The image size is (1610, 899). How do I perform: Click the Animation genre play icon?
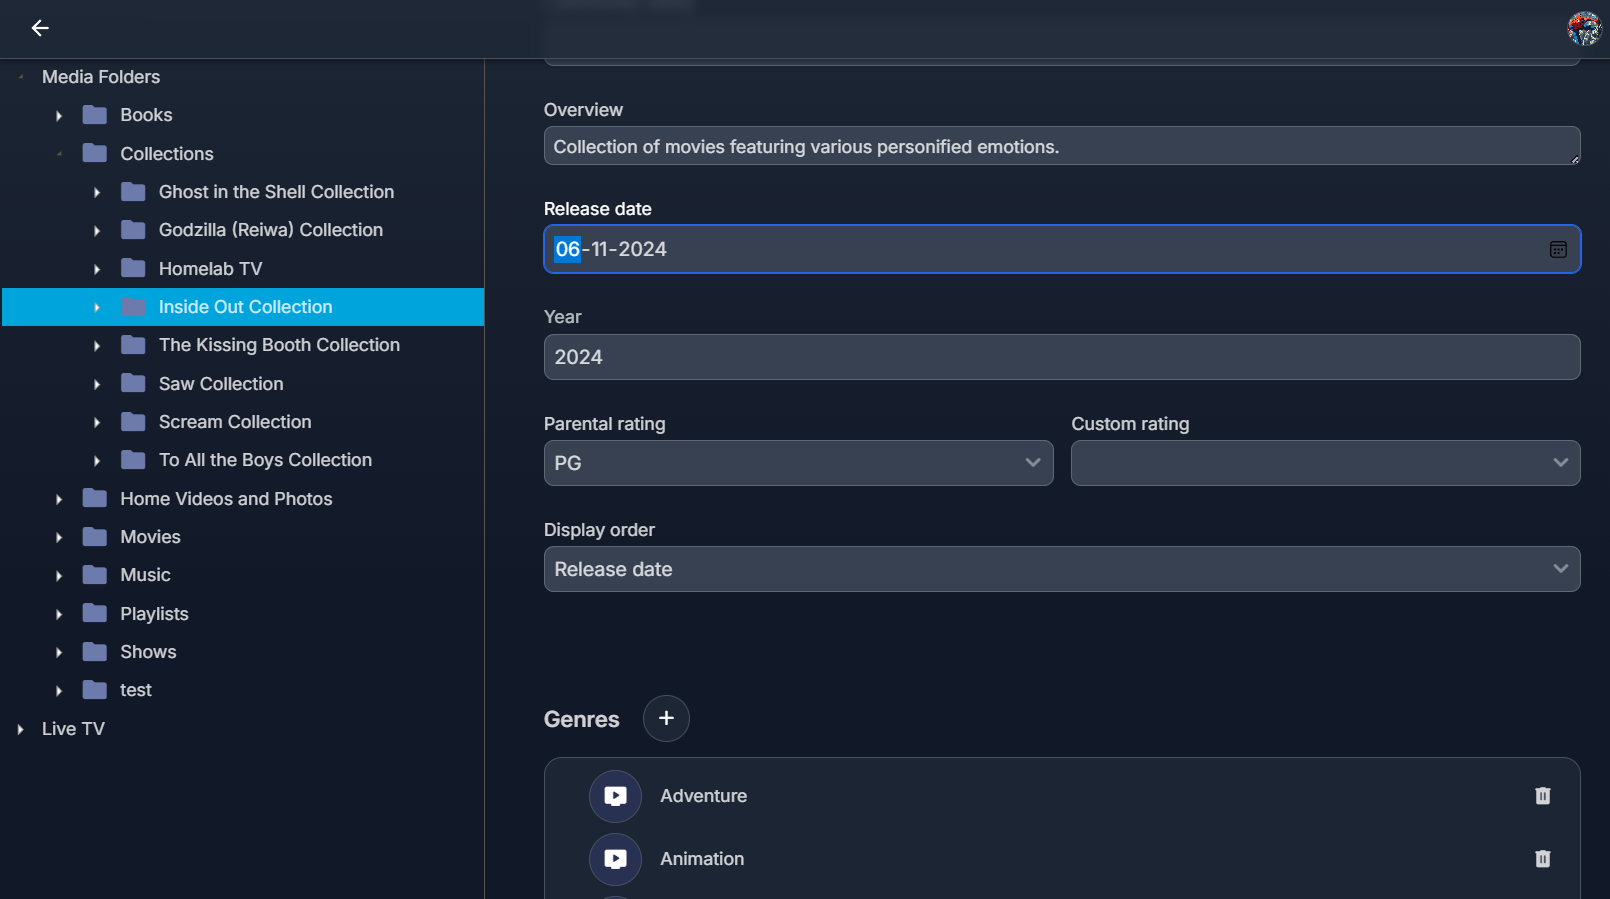coord(615,859)
